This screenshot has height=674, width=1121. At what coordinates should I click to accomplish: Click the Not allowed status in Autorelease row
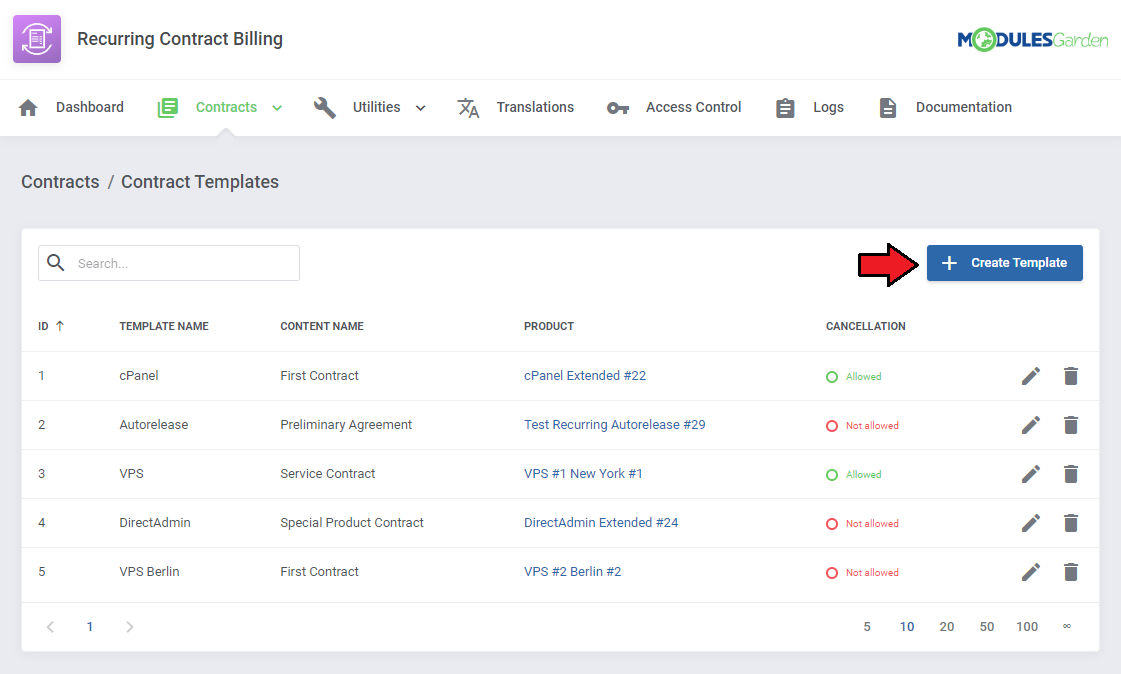pyautogui.click(x=862, y=426)
